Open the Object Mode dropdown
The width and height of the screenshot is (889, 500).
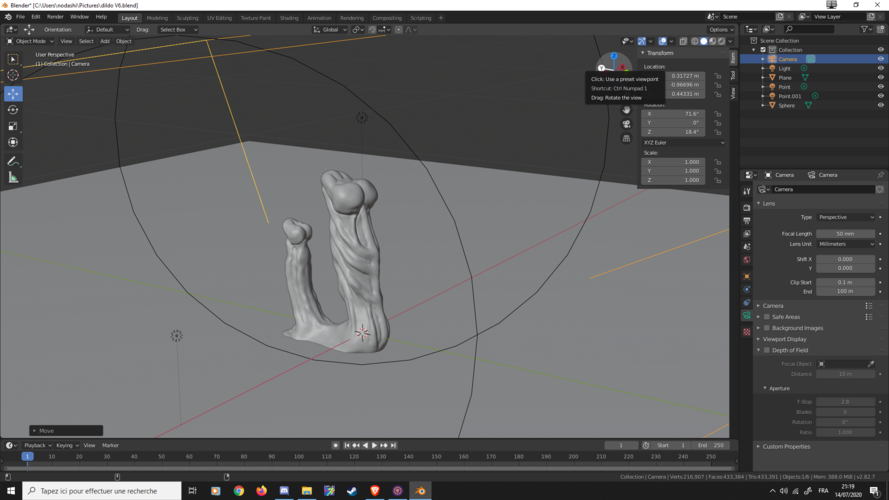[x=30, y=41]
